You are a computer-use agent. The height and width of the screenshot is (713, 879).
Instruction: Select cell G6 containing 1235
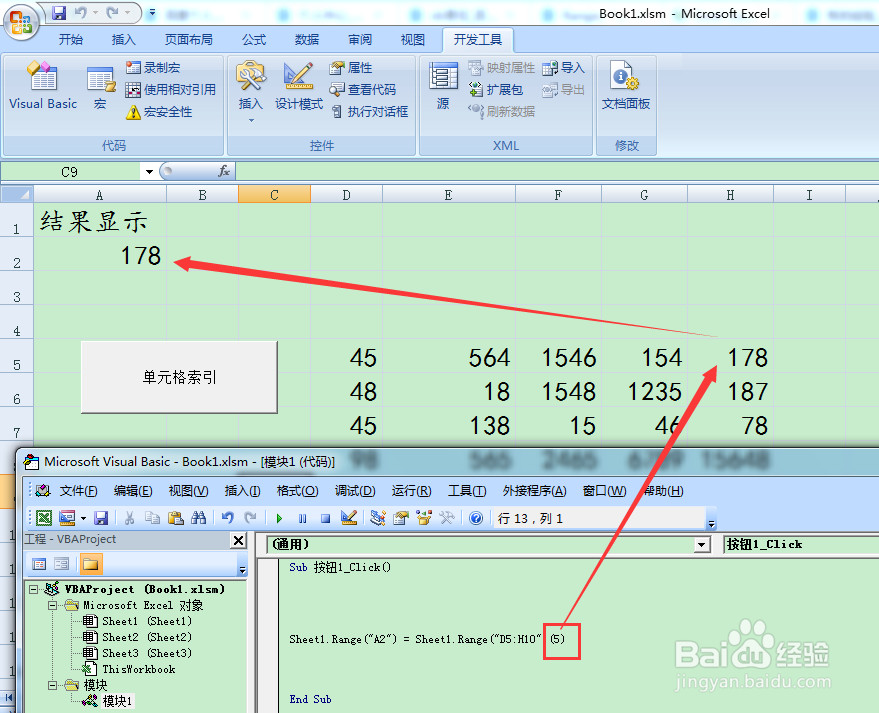point(644,391)
